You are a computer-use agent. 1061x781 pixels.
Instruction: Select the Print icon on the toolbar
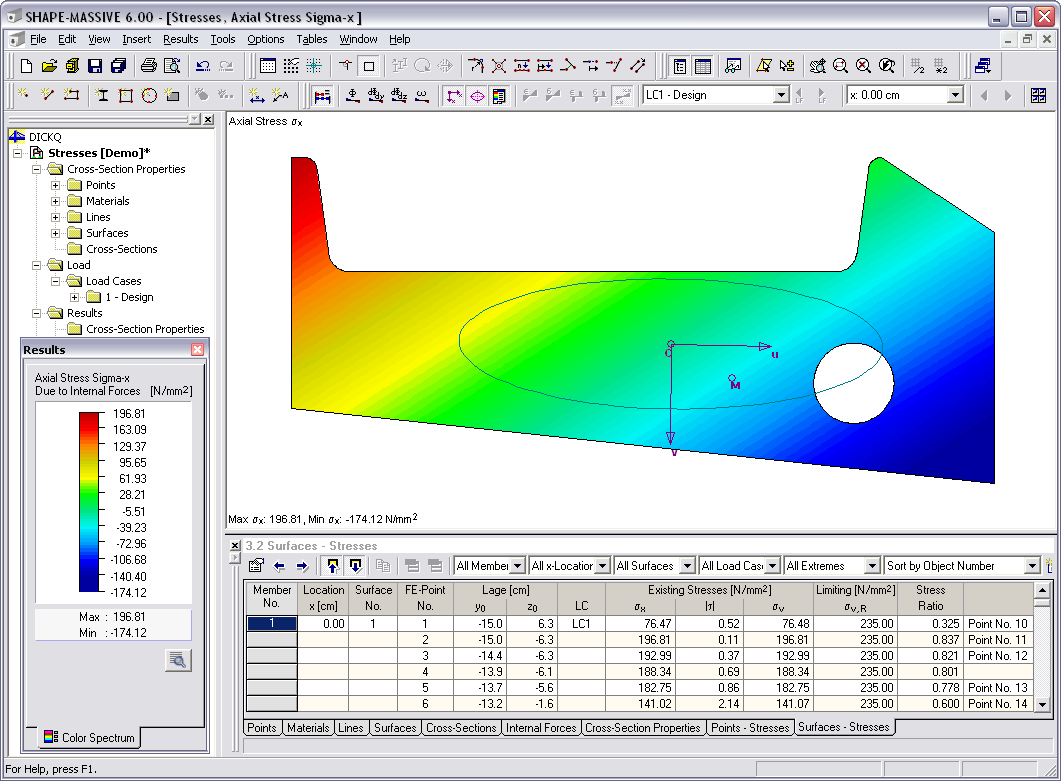147,65
